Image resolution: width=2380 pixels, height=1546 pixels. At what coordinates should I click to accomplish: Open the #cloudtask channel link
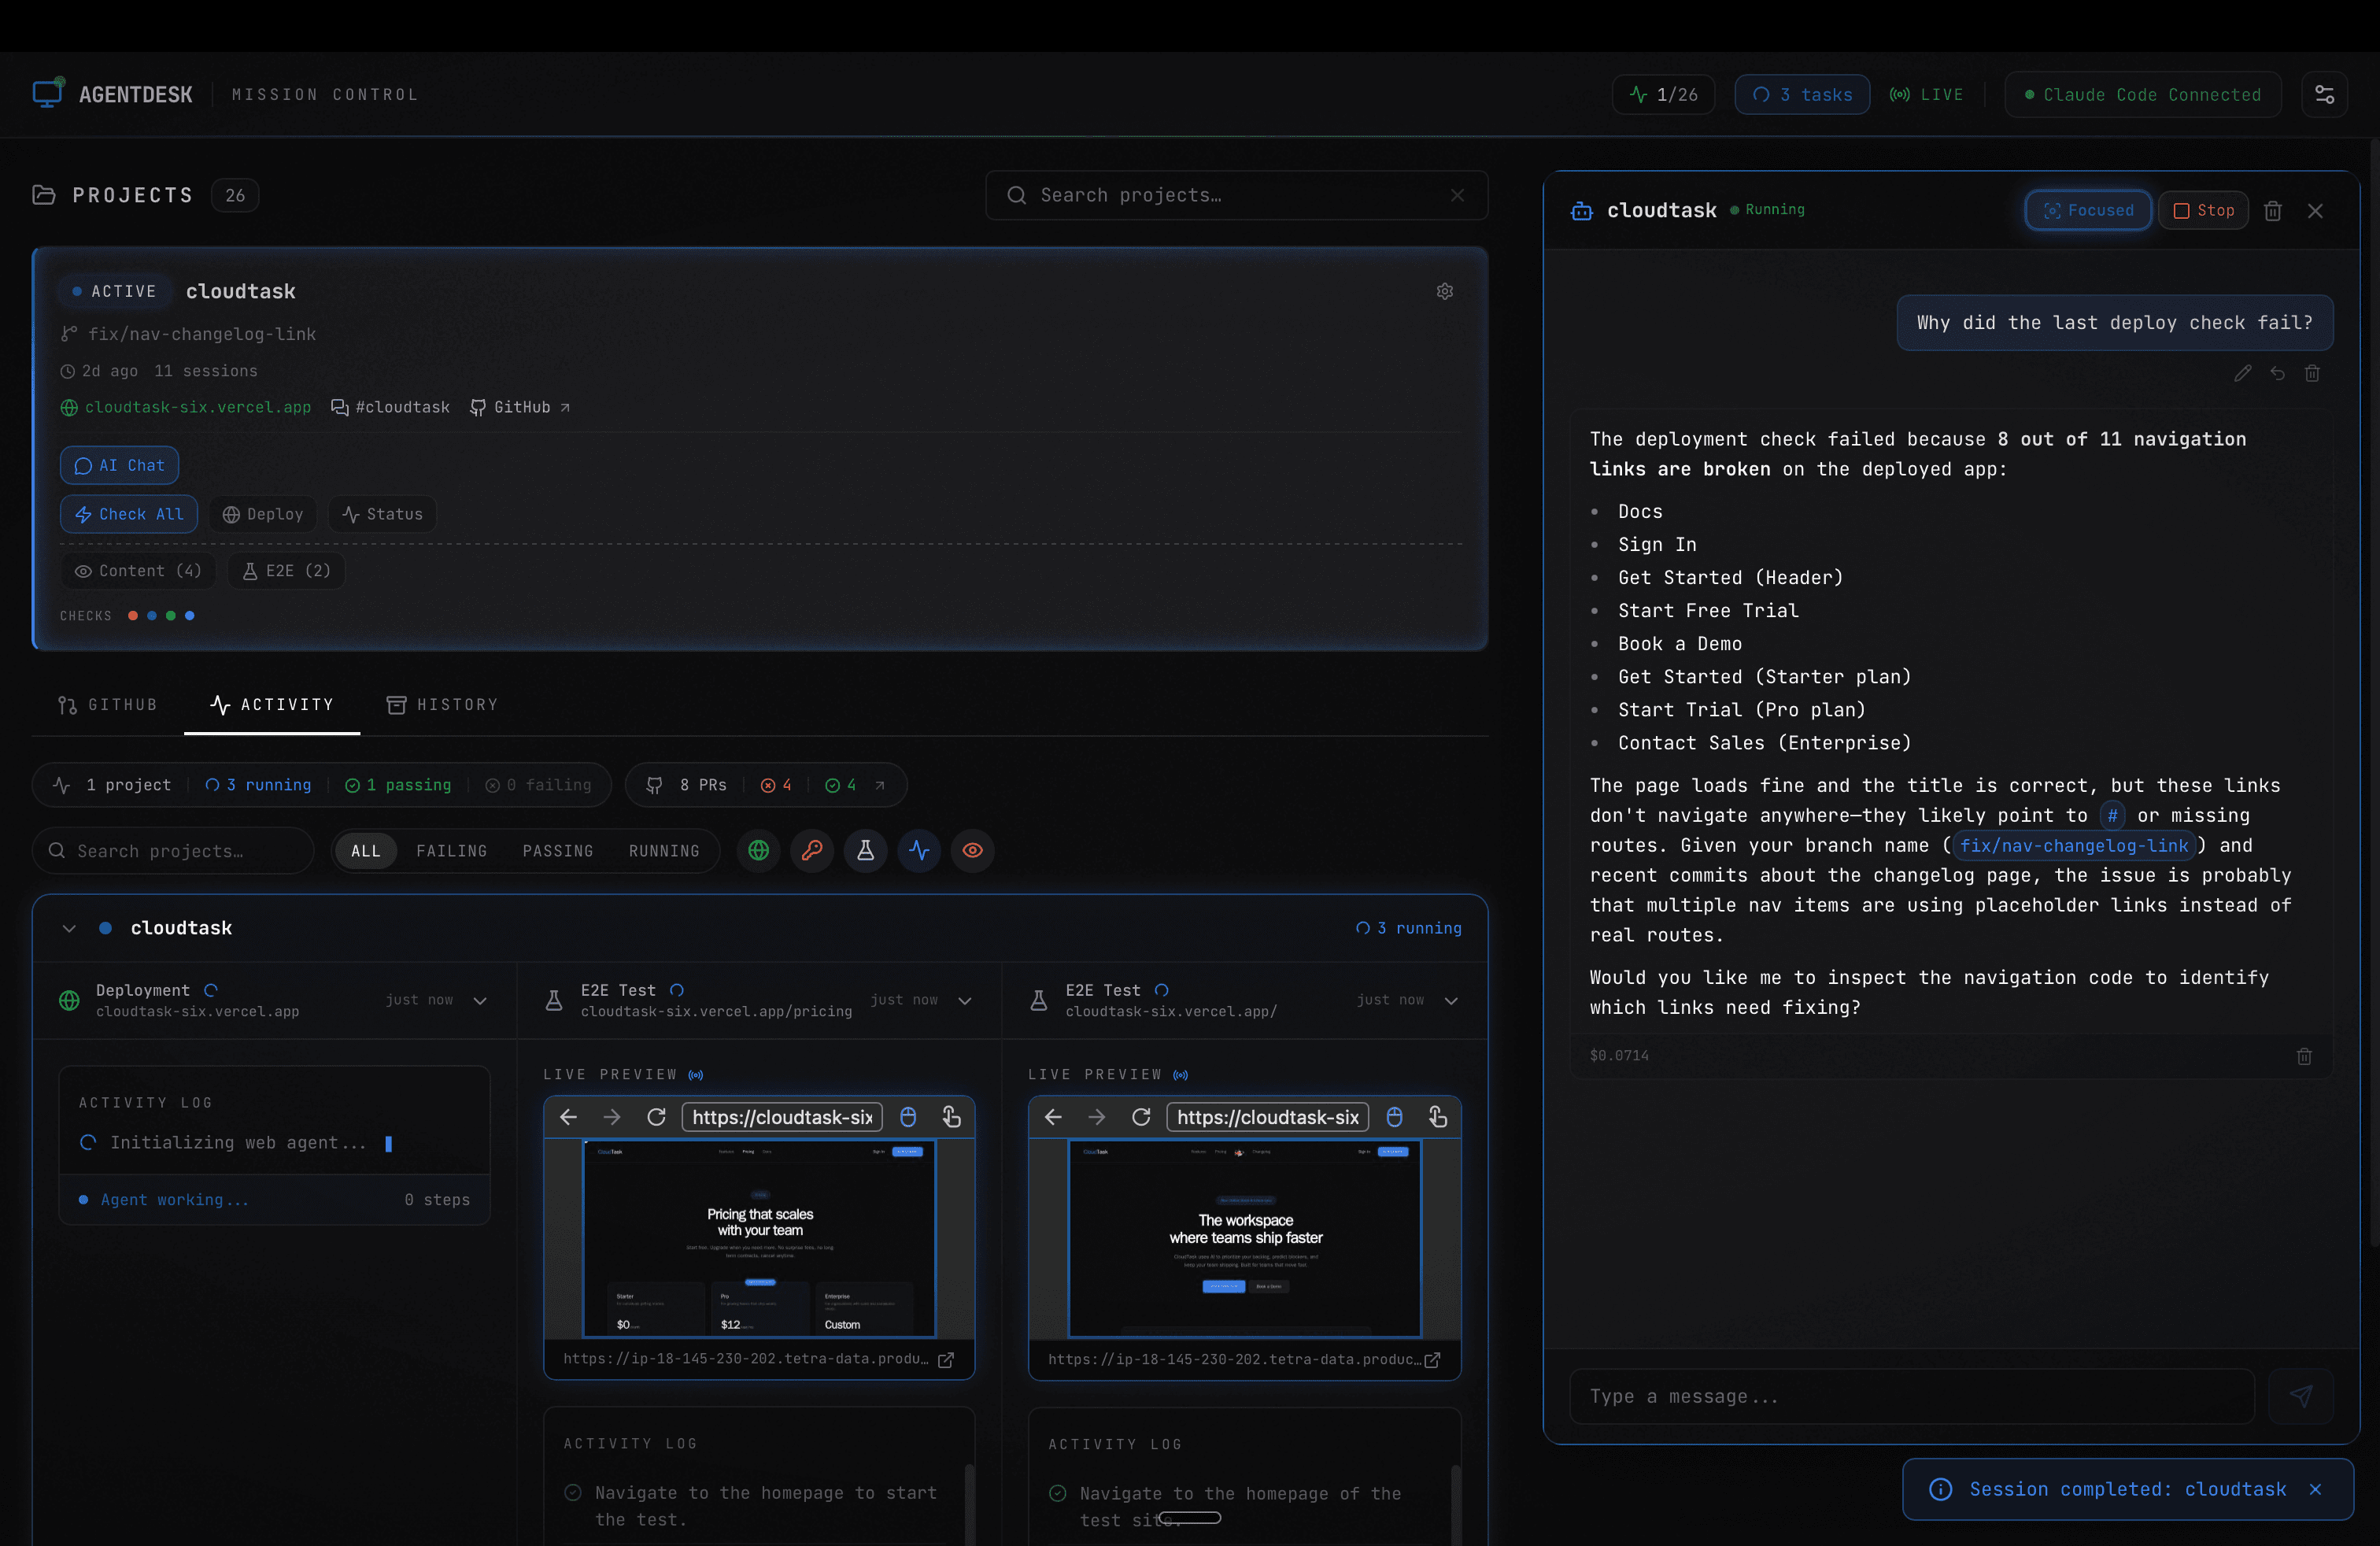point(391,408)
